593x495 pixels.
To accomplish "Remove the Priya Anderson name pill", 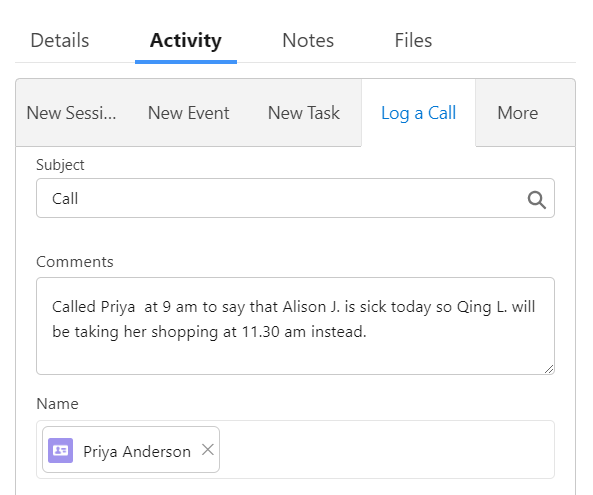I will [x=208, y=450].
